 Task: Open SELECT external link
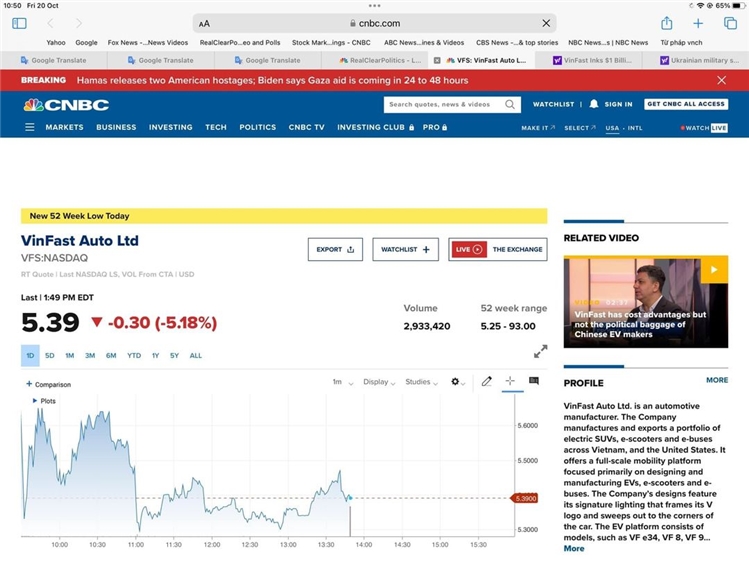pyautogui.click(x=580, y=128)
